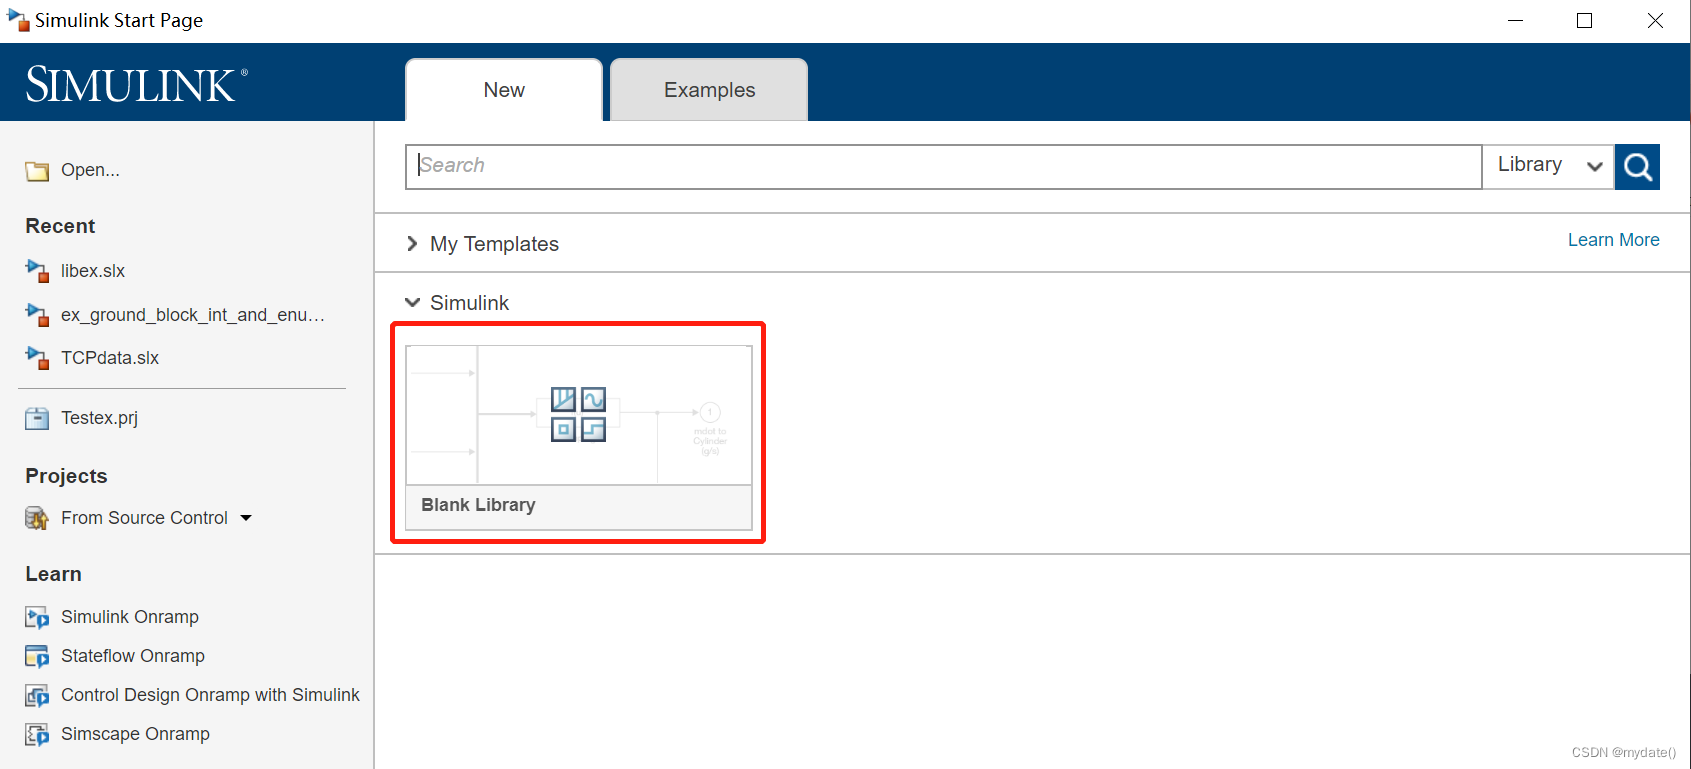1691x769 pixels.
Task: Click the Simulink Start Page title bar icon
Action: (18, 20)
